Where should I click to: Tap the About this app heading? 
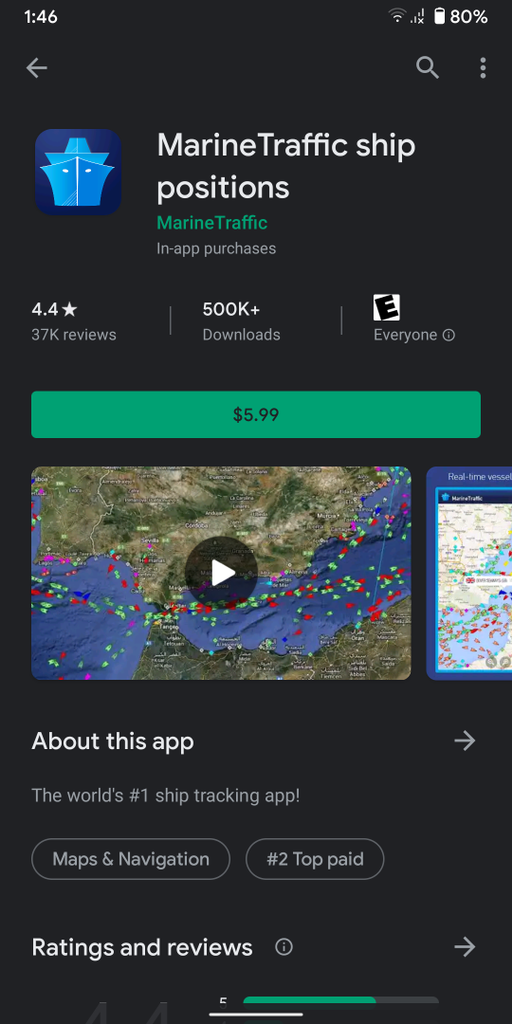[x=112, y=741]
